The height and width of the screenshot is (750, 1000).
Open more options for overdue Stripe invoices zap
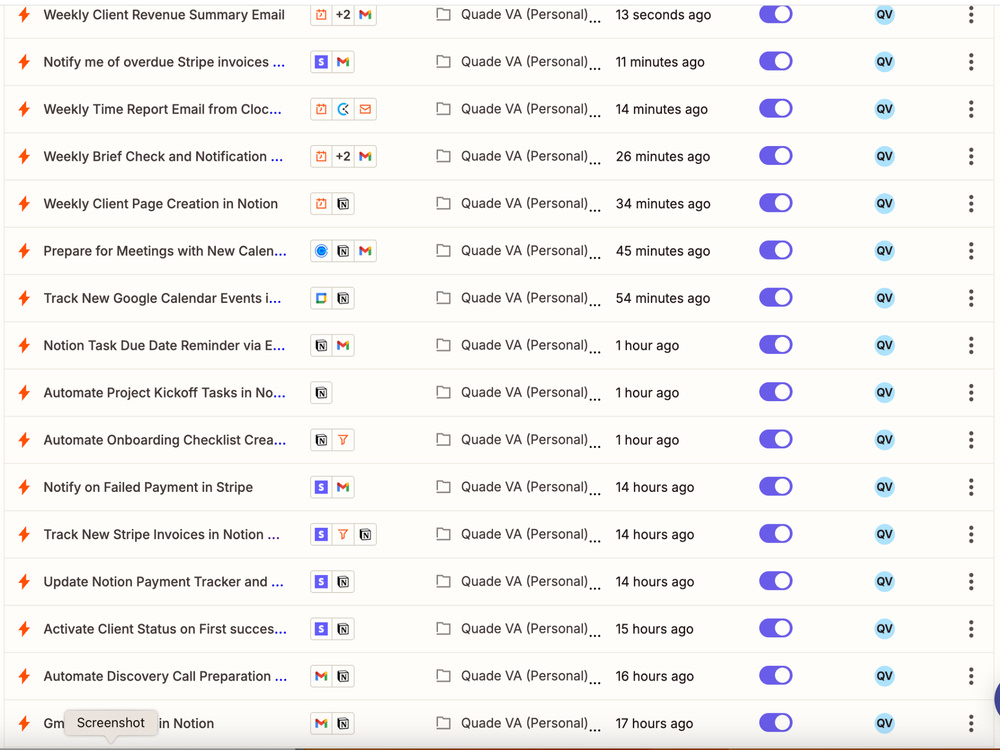pos(971,62)
